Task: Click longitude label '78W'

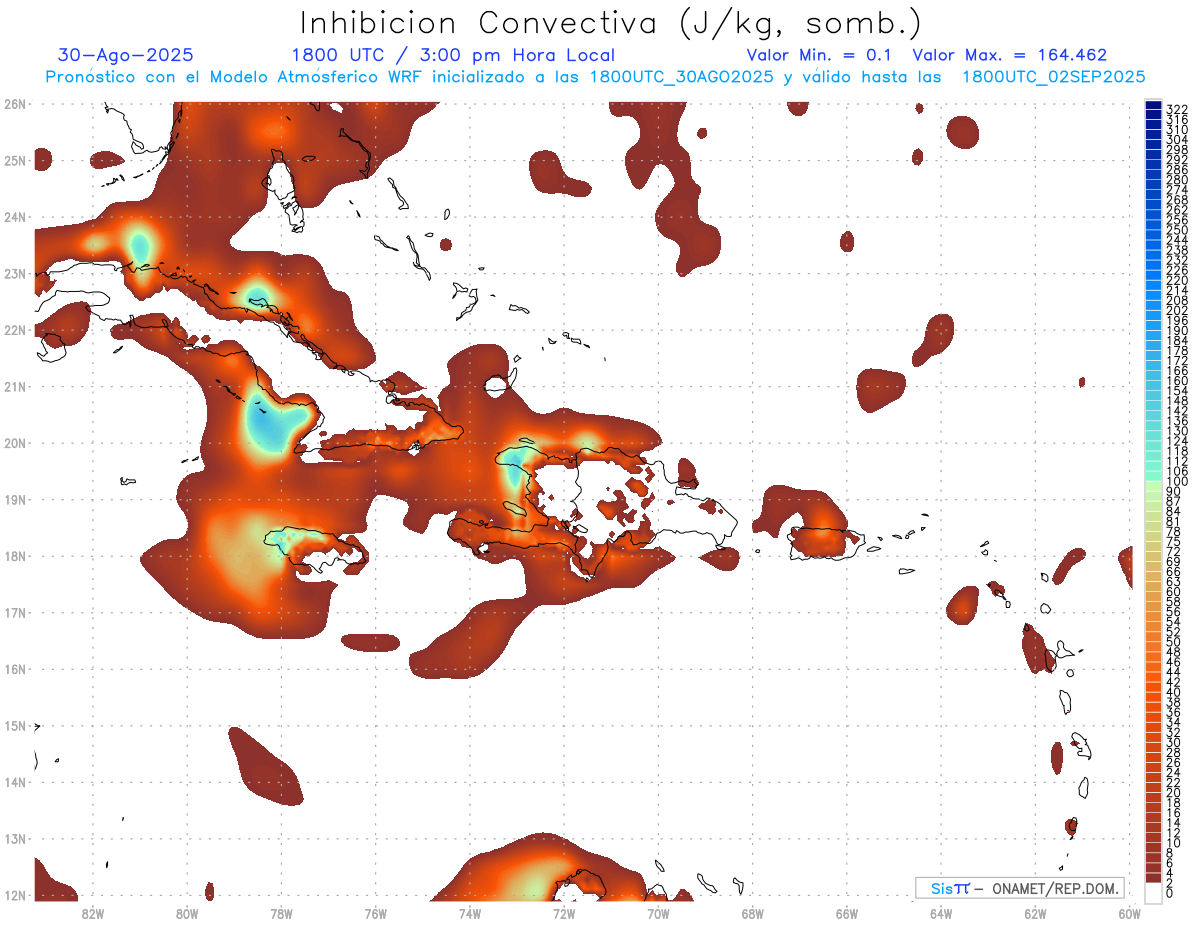Action: point(281,913)
